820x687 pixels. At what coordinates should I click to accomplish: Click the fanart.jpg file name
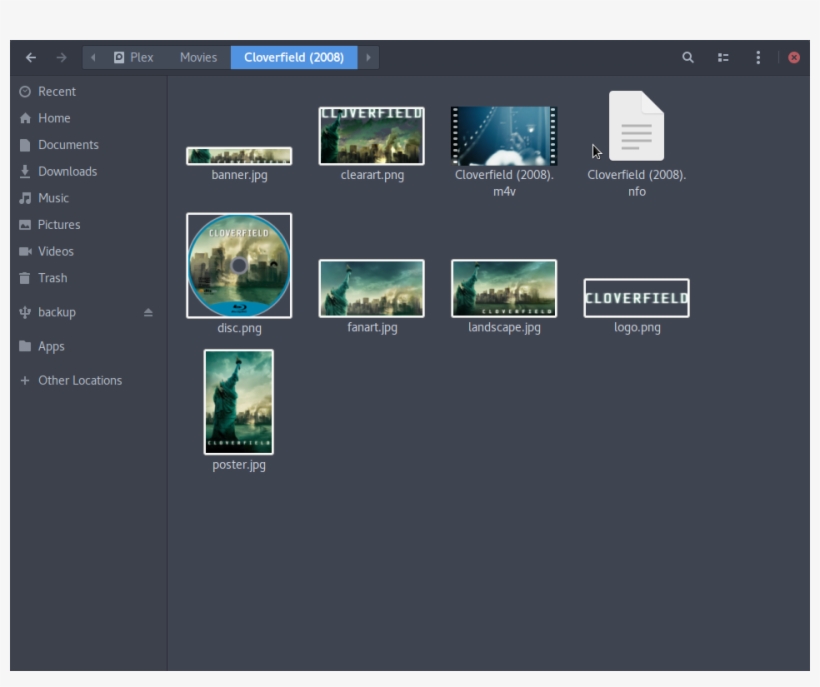372,328
